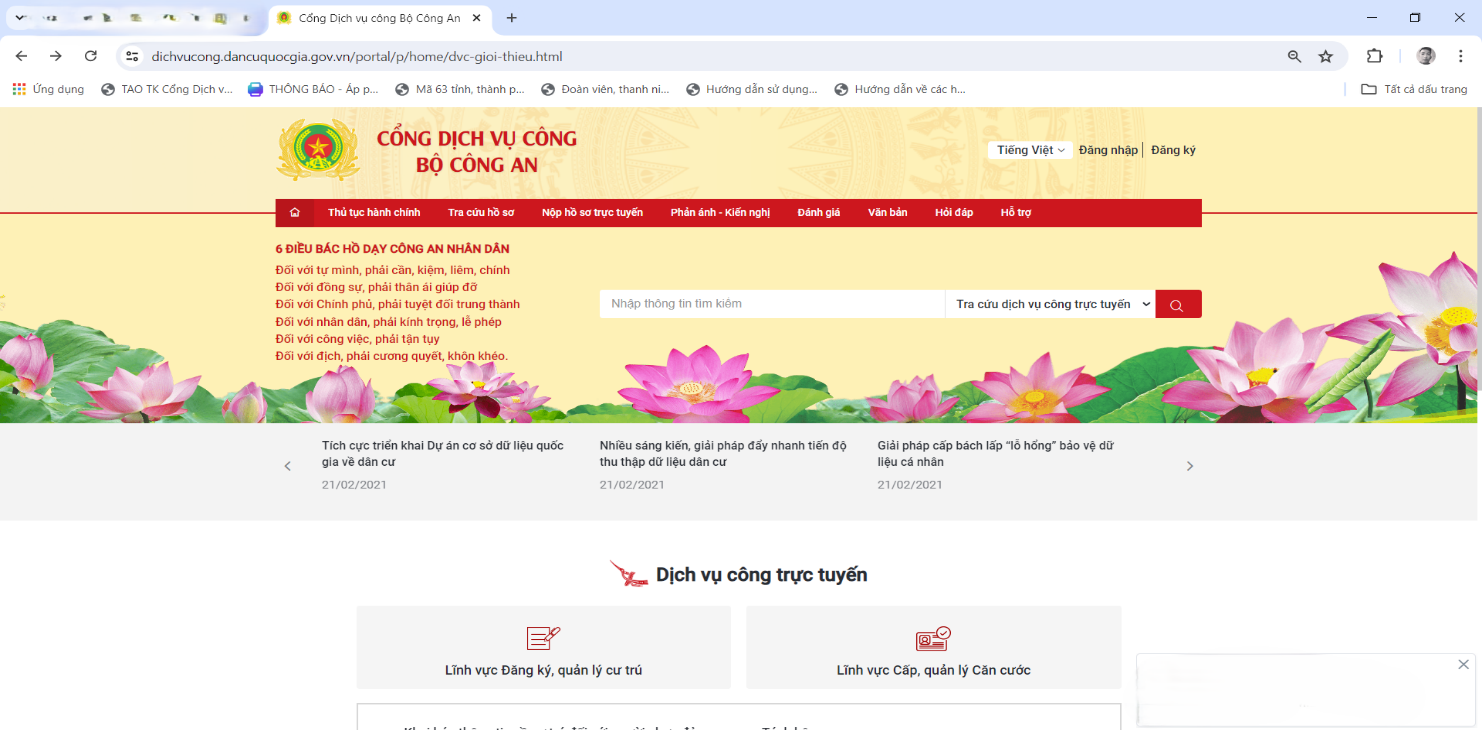1482x730 pixels.
Task: Open the Đánh giá menu item
Action: [819, 213]
